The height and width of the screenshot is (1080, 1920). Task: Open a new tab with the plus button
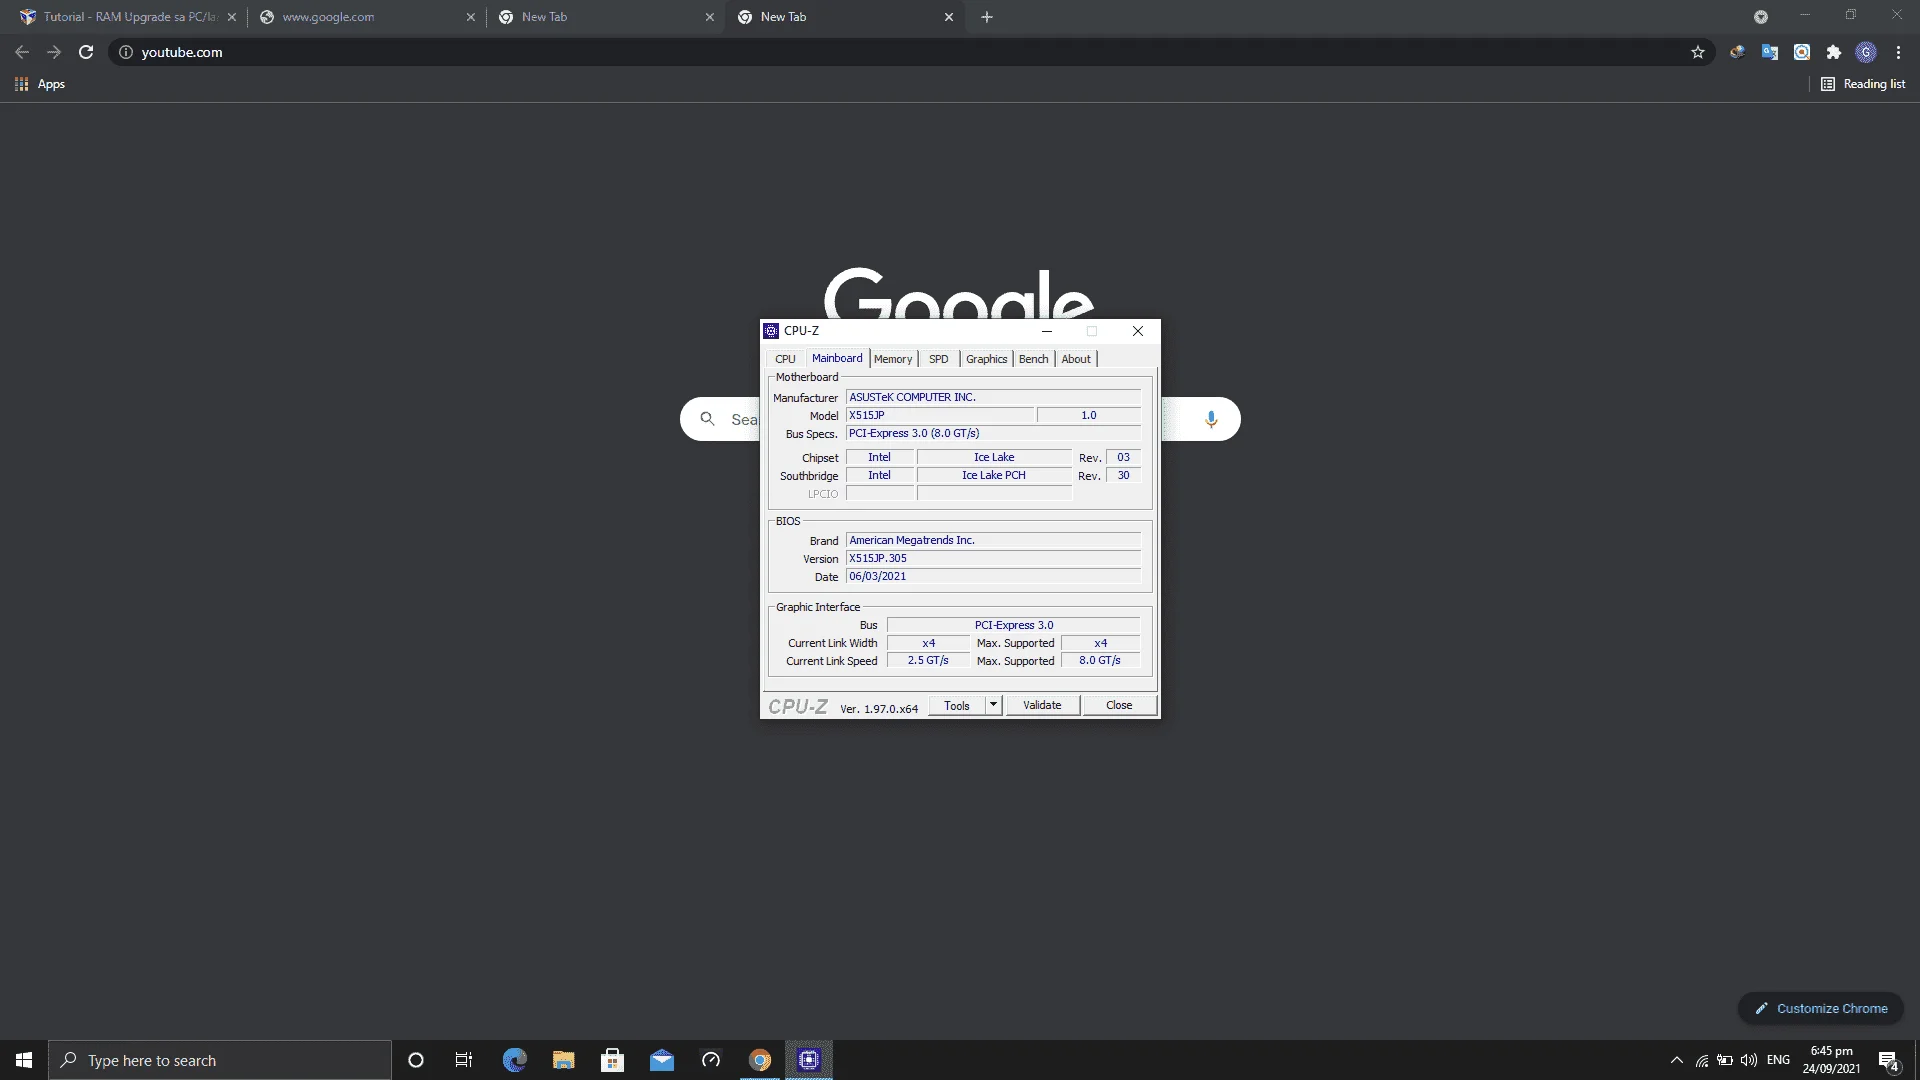pyautogui.click(x=987, y=17)
